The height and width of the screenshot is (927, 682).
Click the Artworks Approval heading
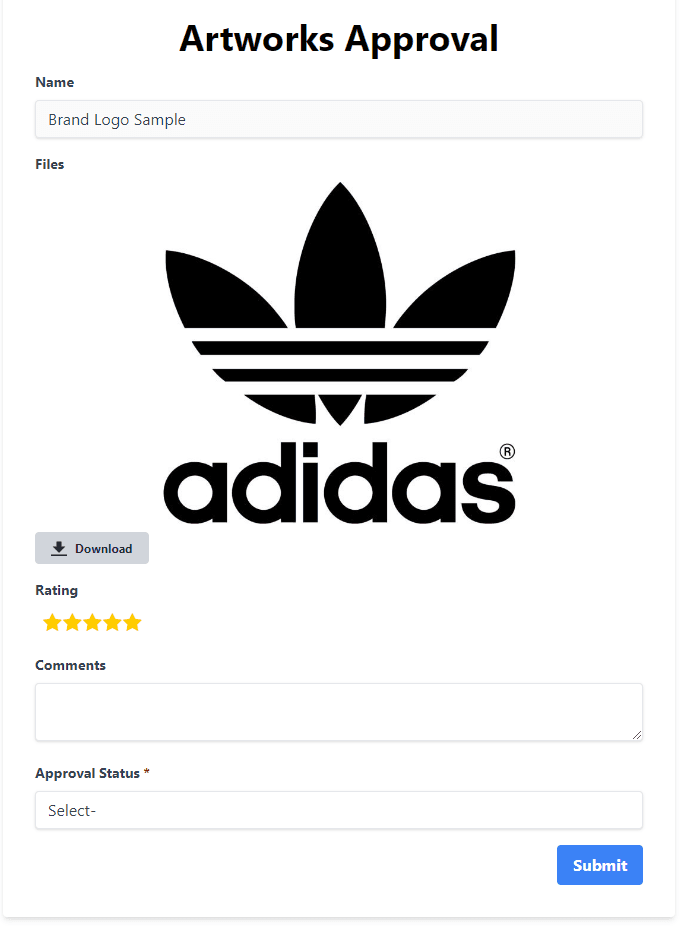(x=339, y=39)
